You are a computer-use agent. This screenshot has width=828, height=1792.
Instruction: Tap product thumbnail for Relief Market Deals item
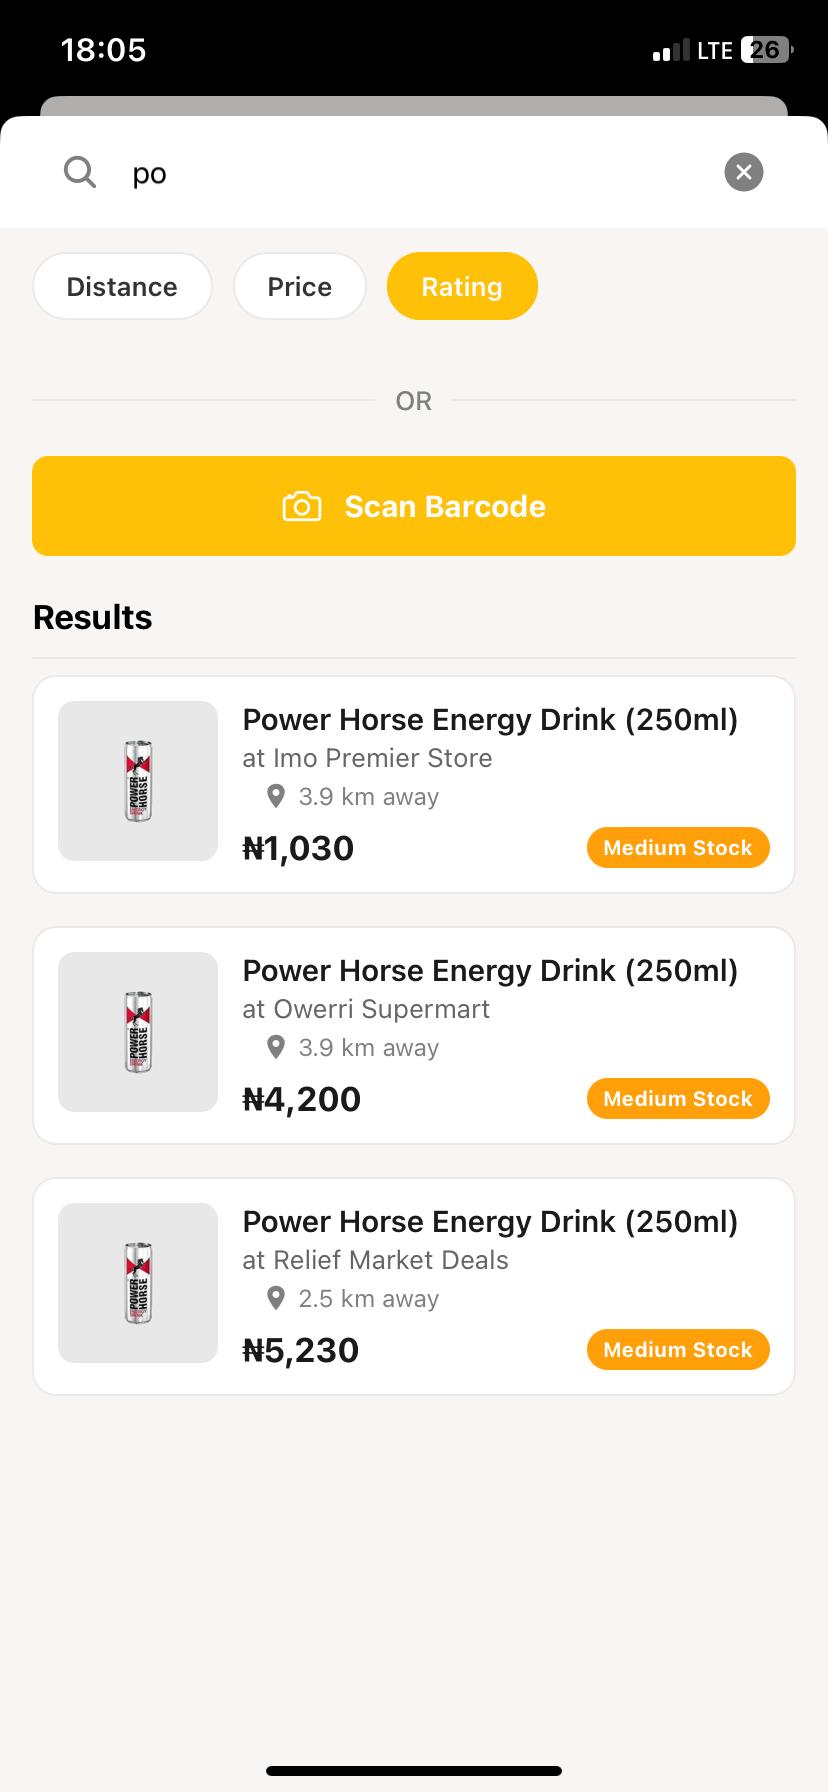138,1283
